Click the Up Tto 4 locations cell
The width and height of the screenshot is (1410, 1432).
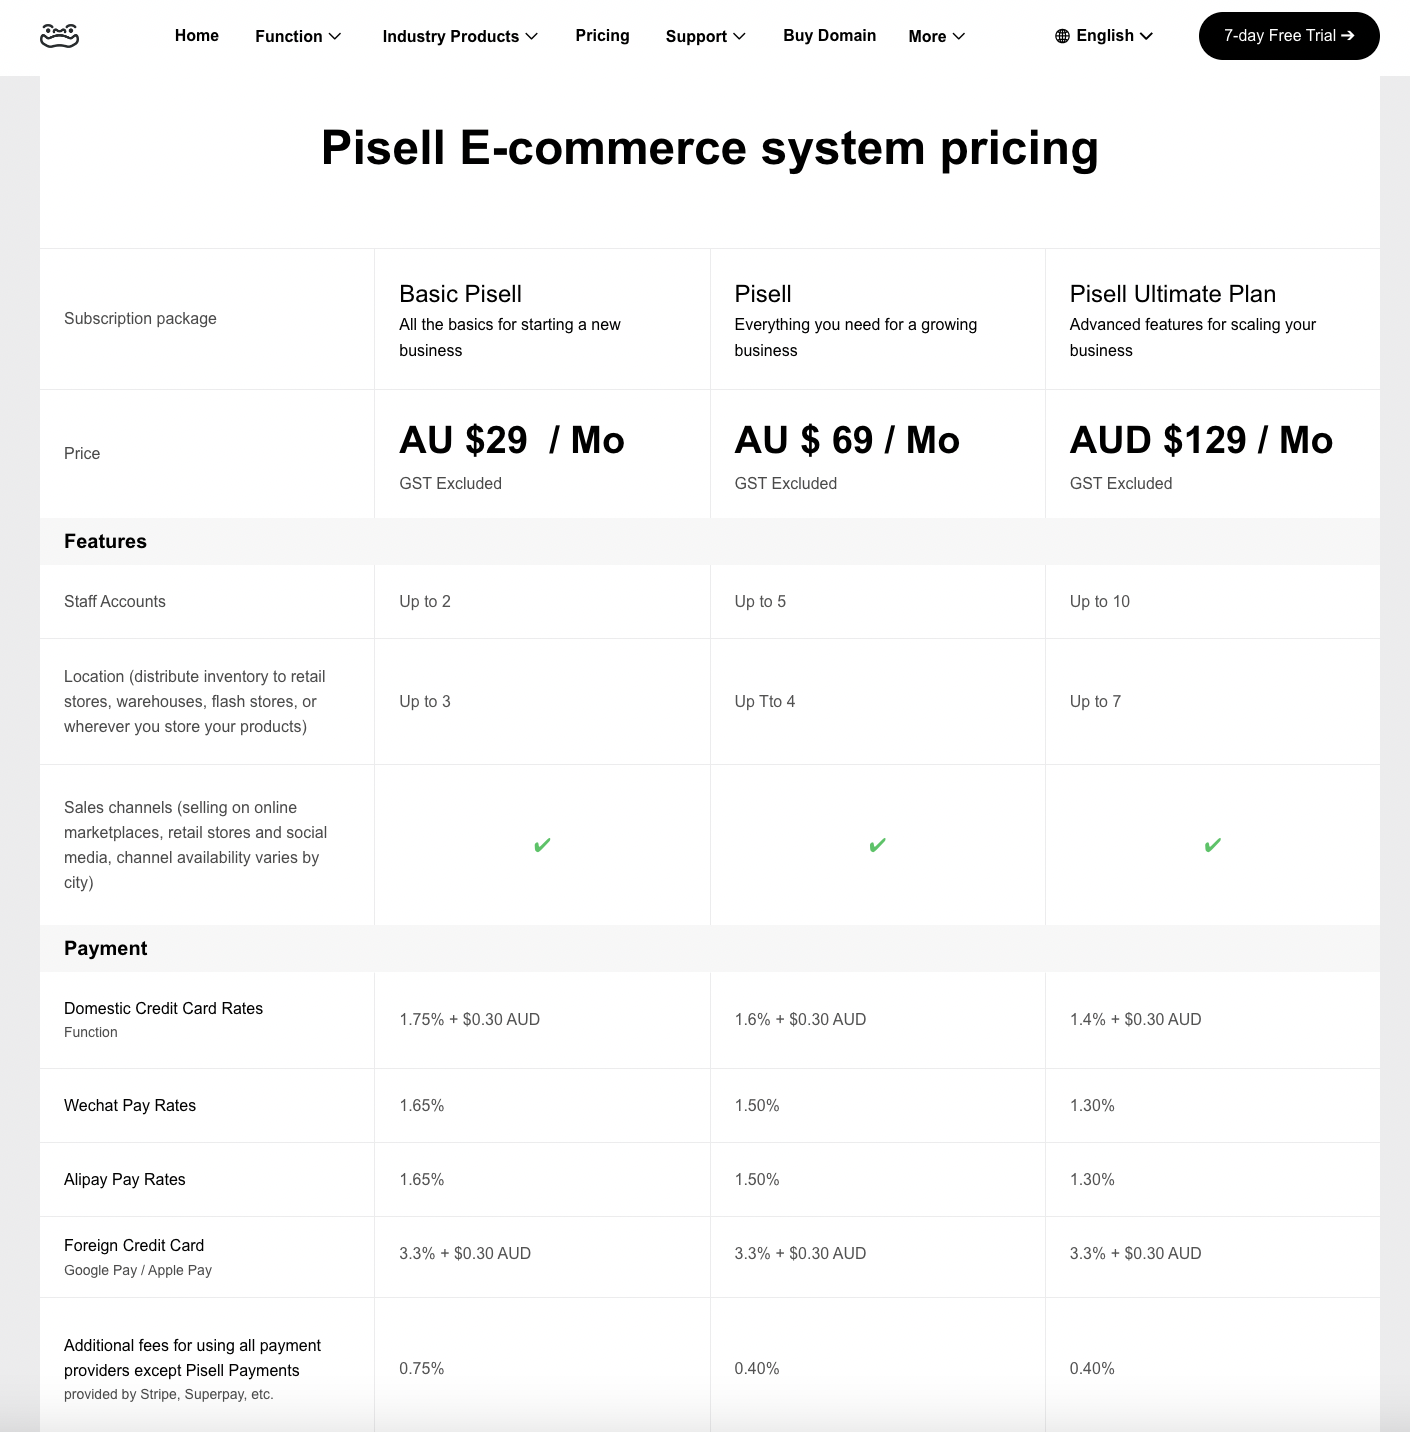click(765, 701)
